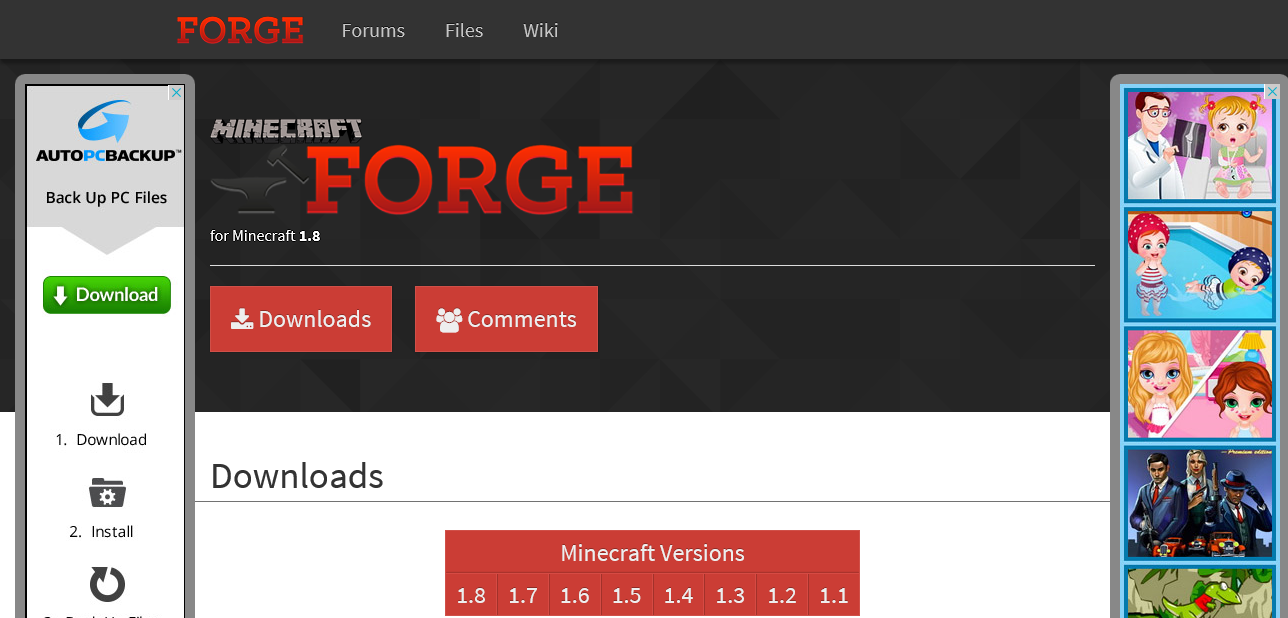Click '2. Install' text in left ad
The height and width of the screenshot is (618, 1288).
point(101,532)
